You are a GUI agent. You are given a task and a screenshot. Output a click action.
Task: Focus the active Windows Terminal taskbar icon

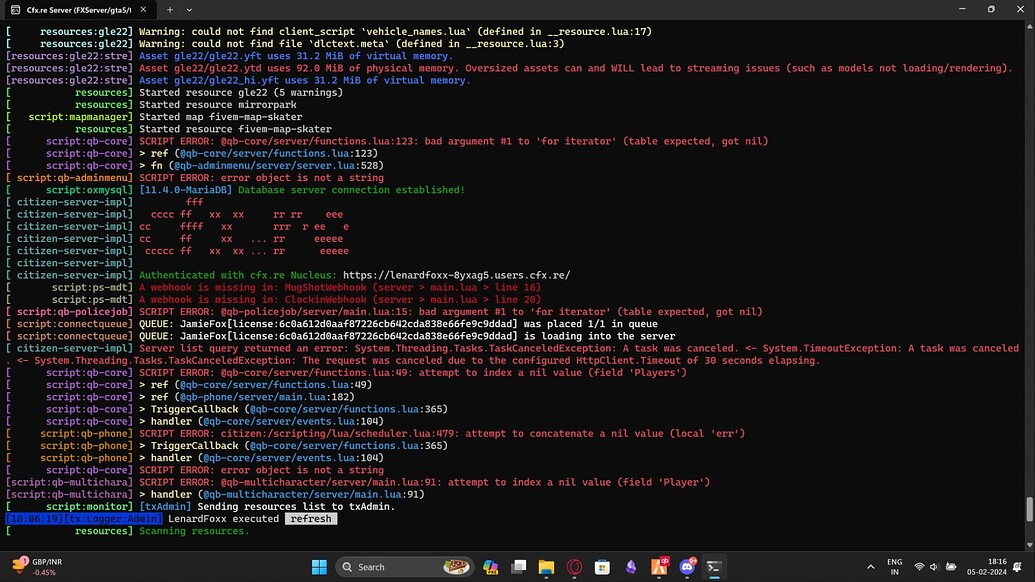click(714, 567)
